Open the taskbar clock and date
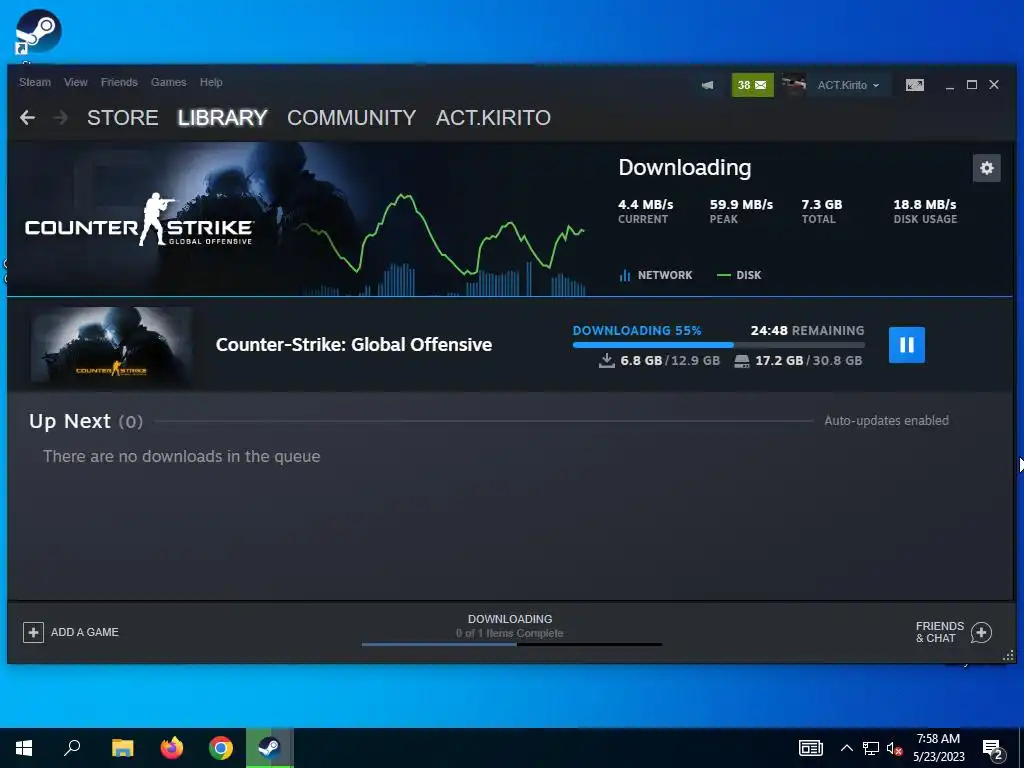Viewport: 1024px width, 768px height. tap(938, 748)
